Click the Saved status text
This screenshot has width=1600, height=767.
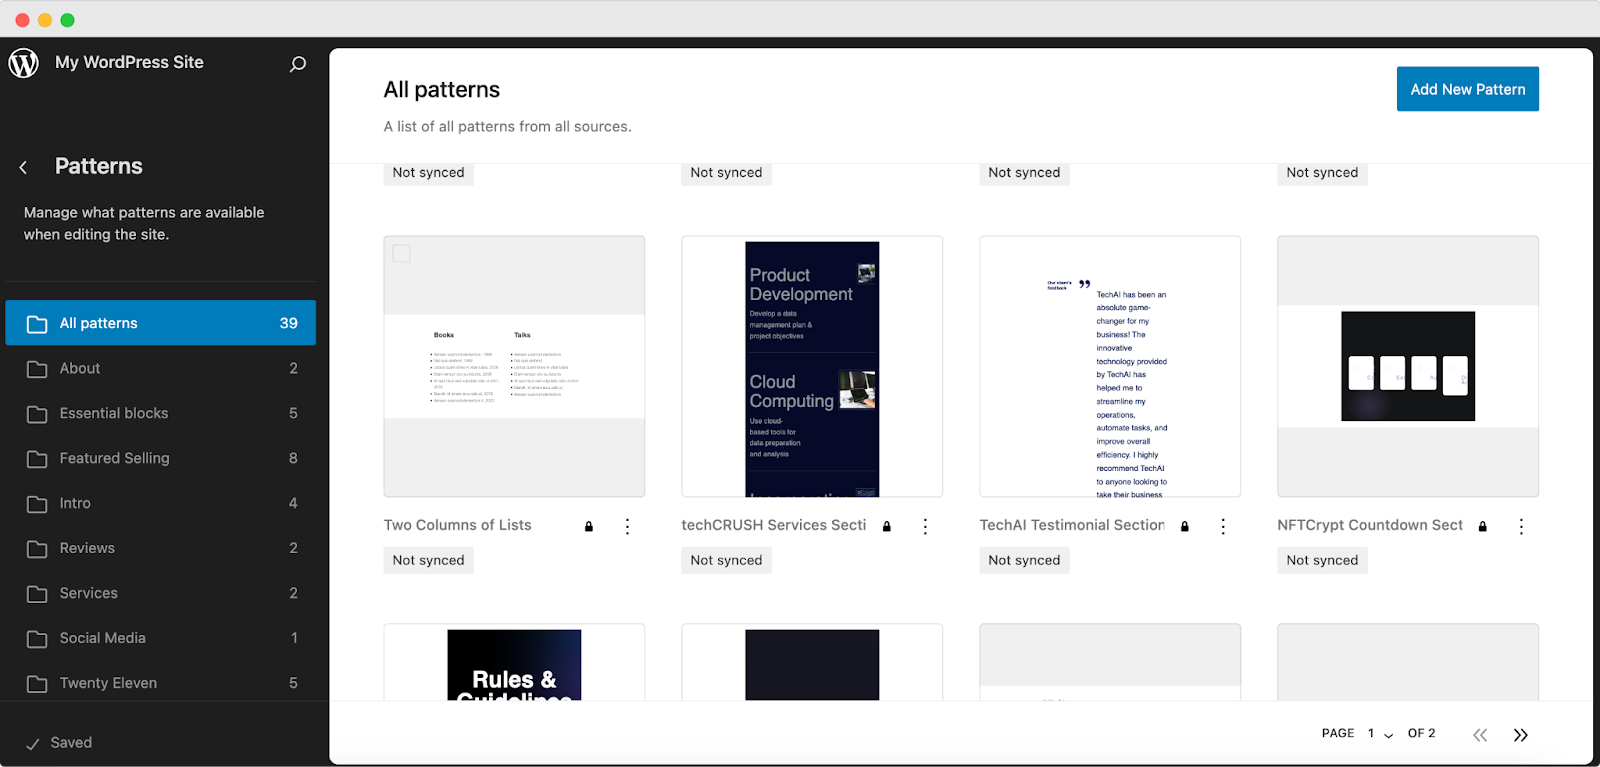click(71, 743)
